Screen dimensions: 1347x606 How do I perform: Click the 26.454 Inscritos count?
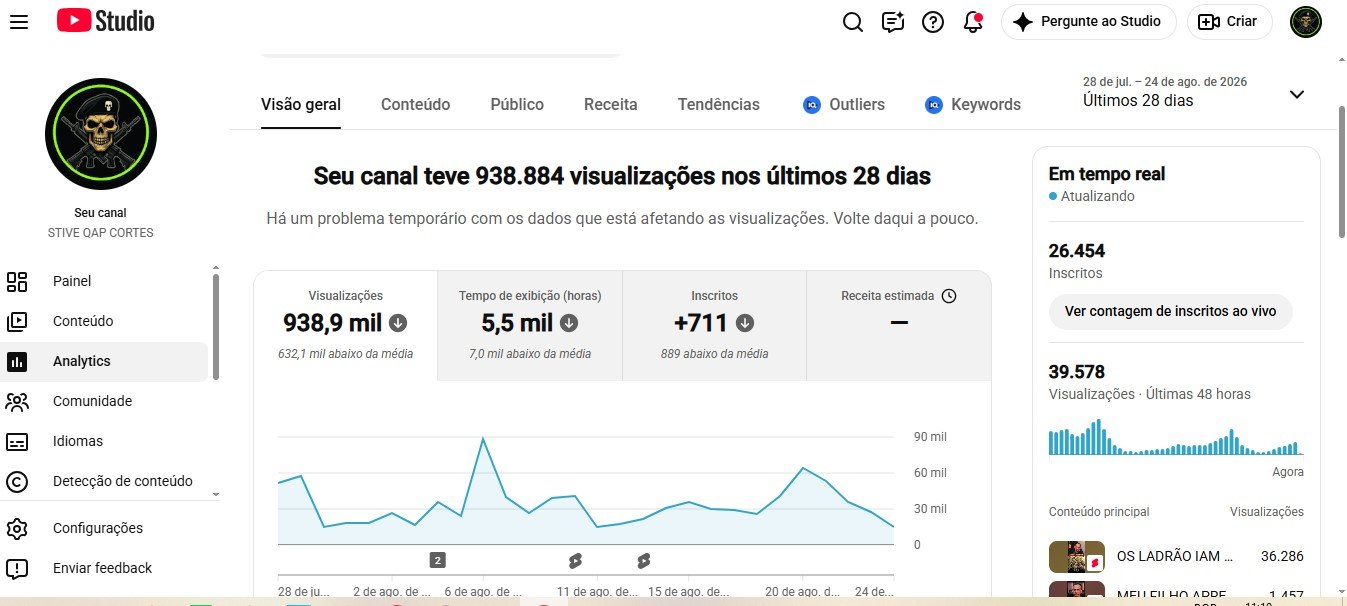point(1077,251)
